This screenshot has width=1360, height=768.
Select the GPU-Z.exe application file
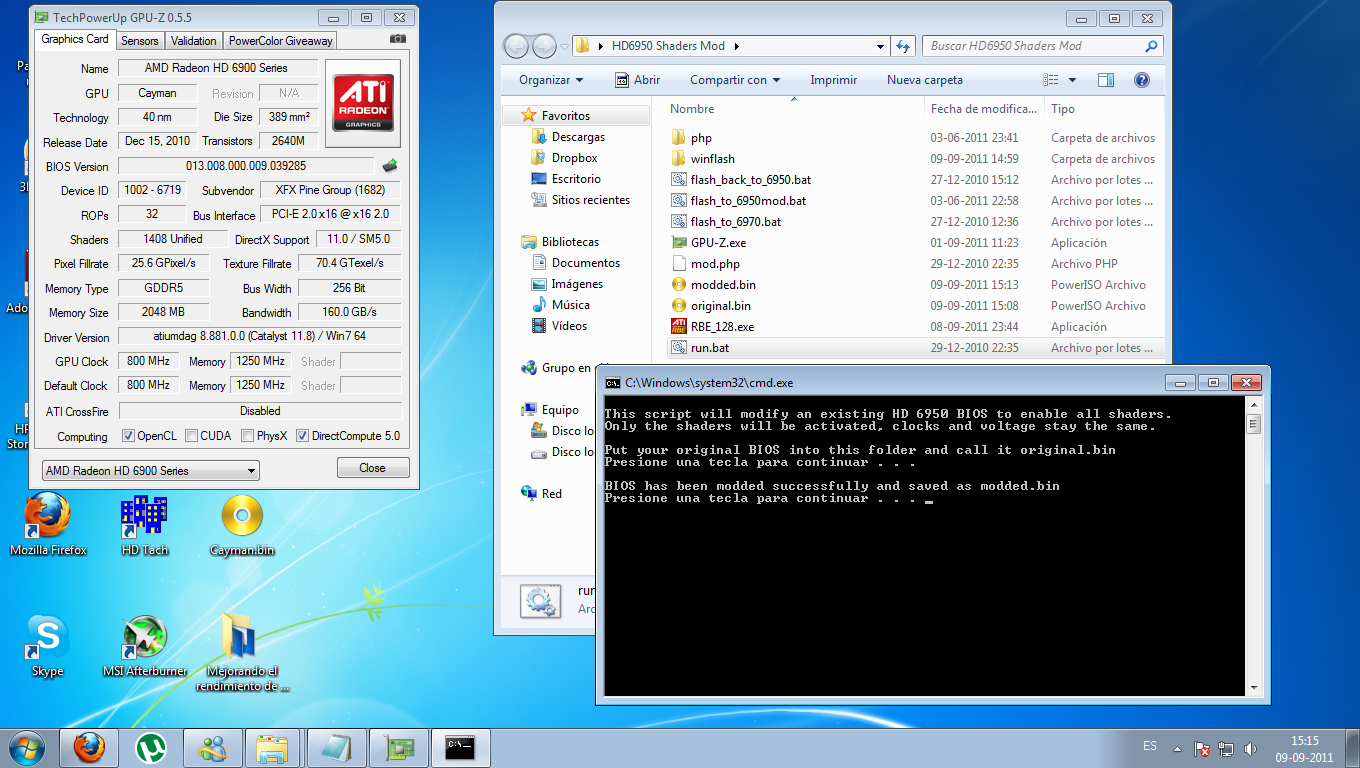point(718,243)
